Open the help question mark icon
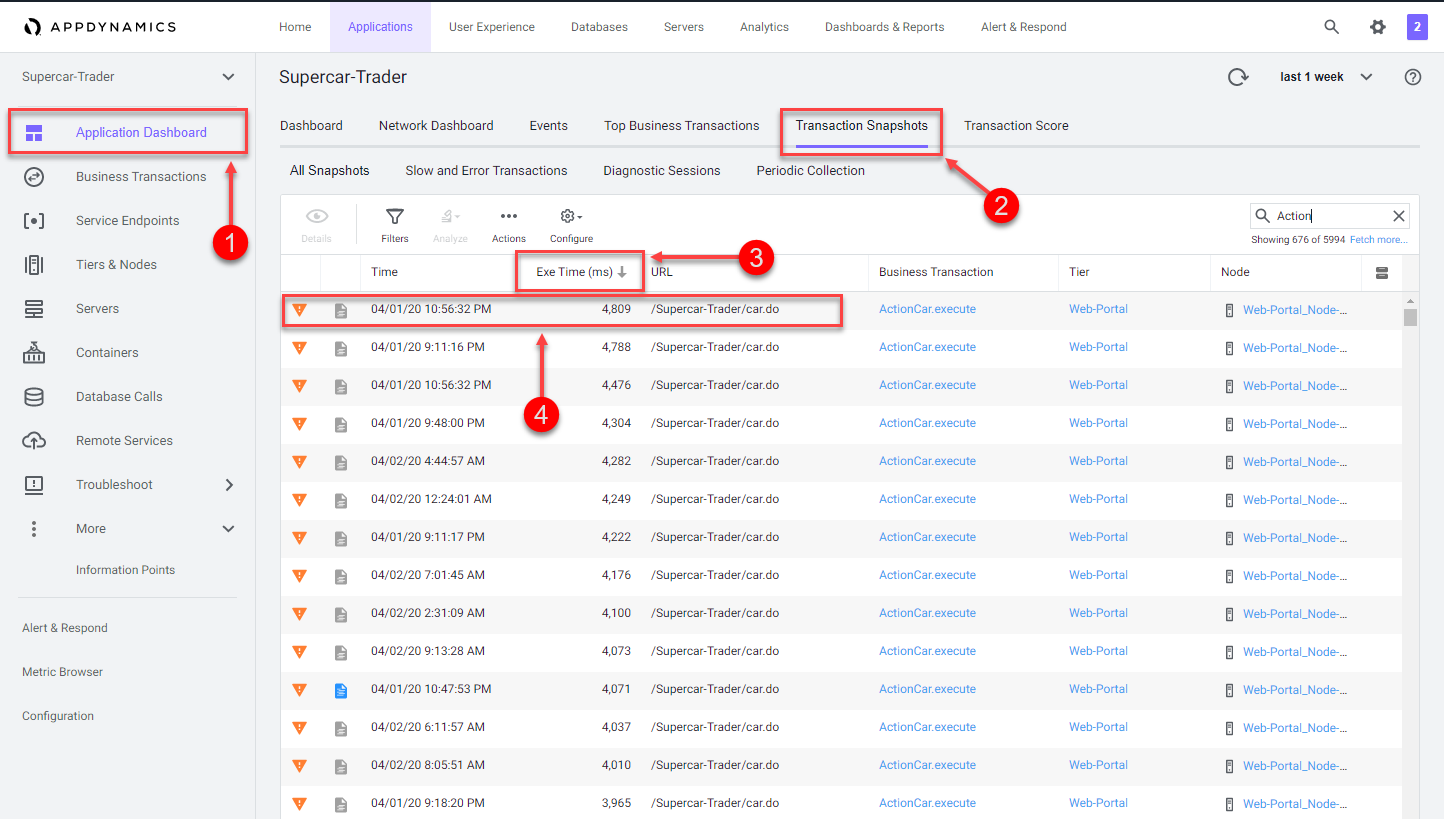This screenshot has width=1444, height=819. (x=1413, y=77)
